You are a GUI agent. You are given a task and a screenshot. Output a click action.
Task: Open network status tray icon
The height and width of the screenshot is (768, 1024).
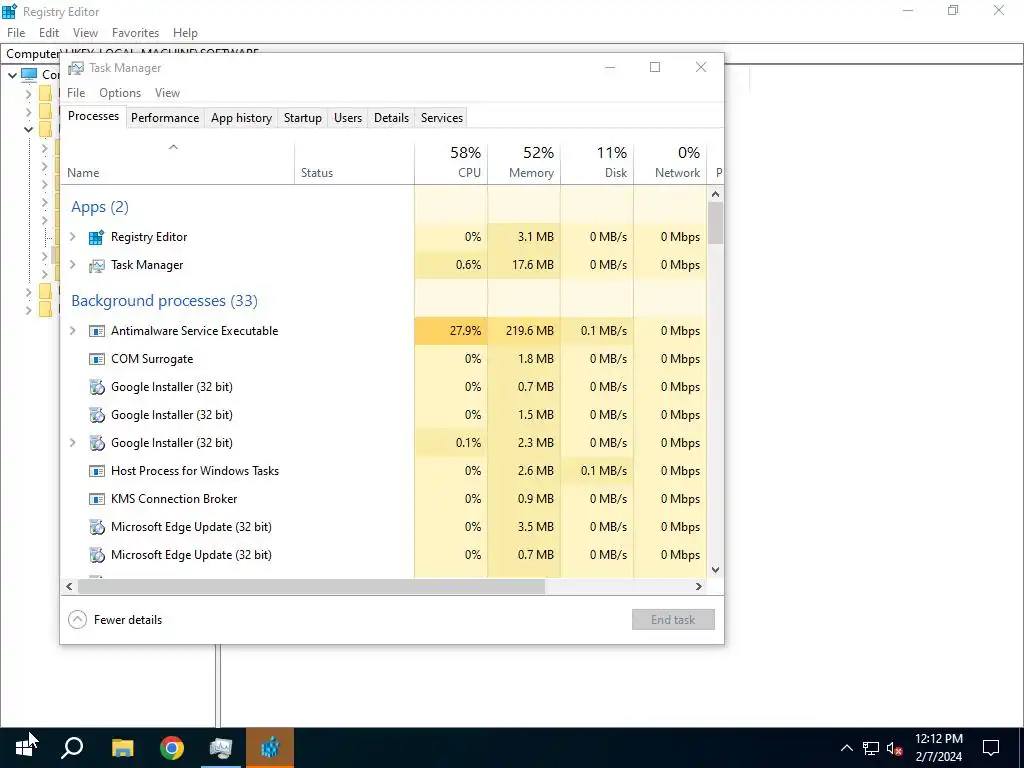pyautogui.click(x=871, y=748)
